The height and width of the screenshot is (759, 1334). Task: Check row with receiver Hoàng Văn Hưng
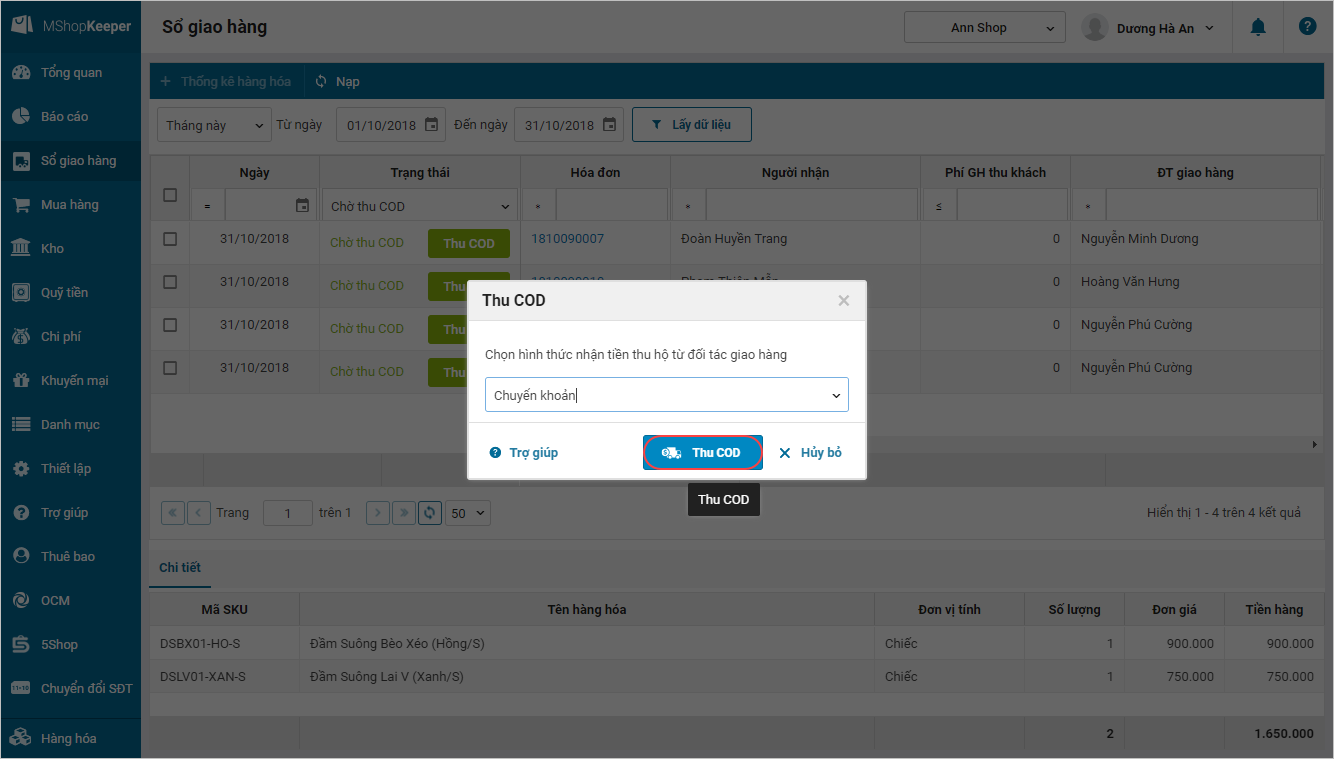170,282
